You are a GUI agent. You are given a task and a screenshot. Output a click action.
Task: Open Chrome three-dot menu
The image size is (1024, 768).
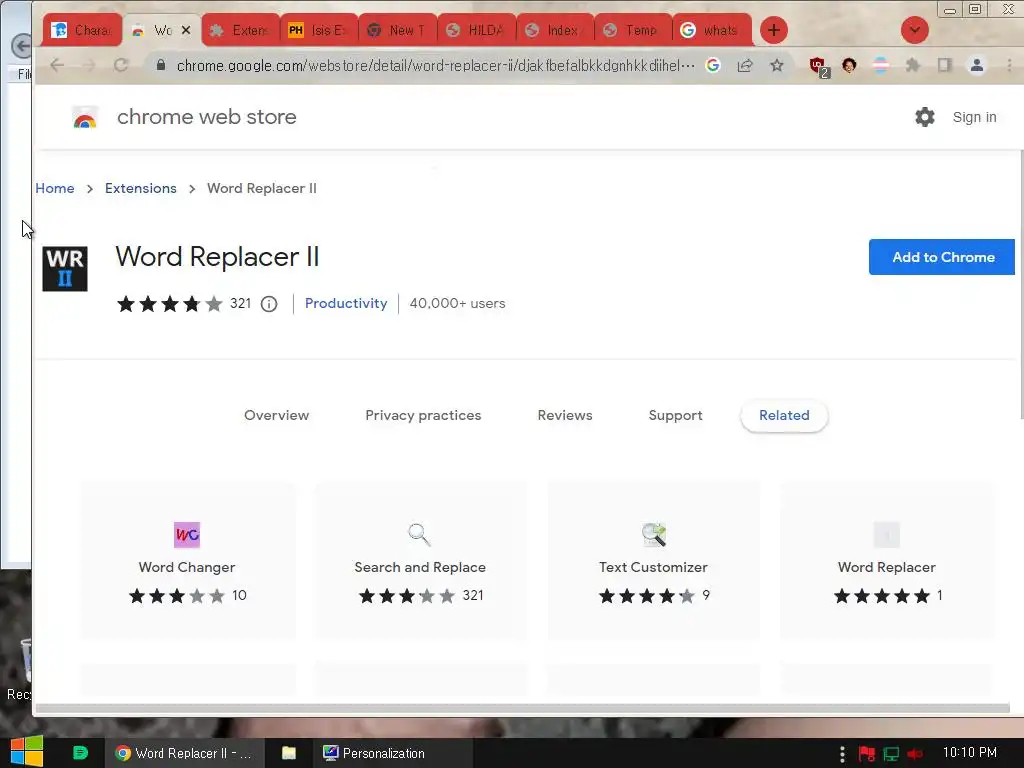[x=1009, y=65]
